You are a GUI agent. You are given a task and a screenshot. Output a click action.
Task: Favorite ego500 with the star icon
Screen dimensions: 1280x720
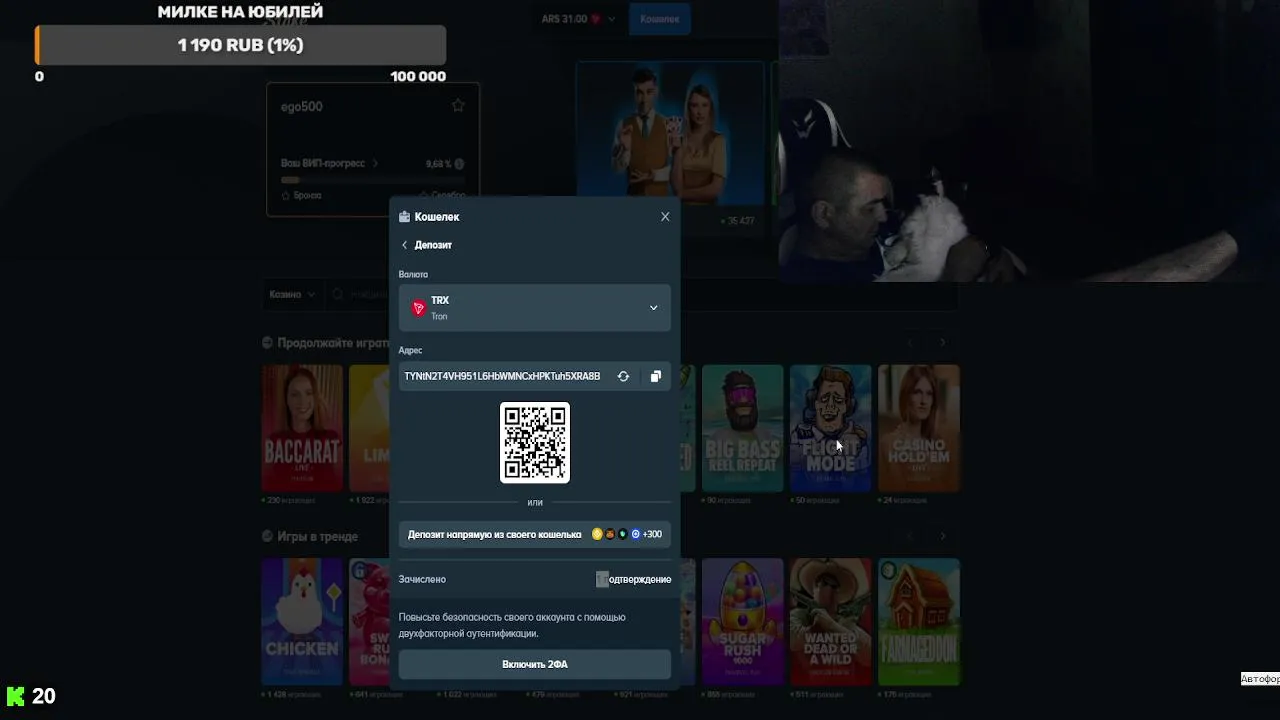(x=458, y=106)
